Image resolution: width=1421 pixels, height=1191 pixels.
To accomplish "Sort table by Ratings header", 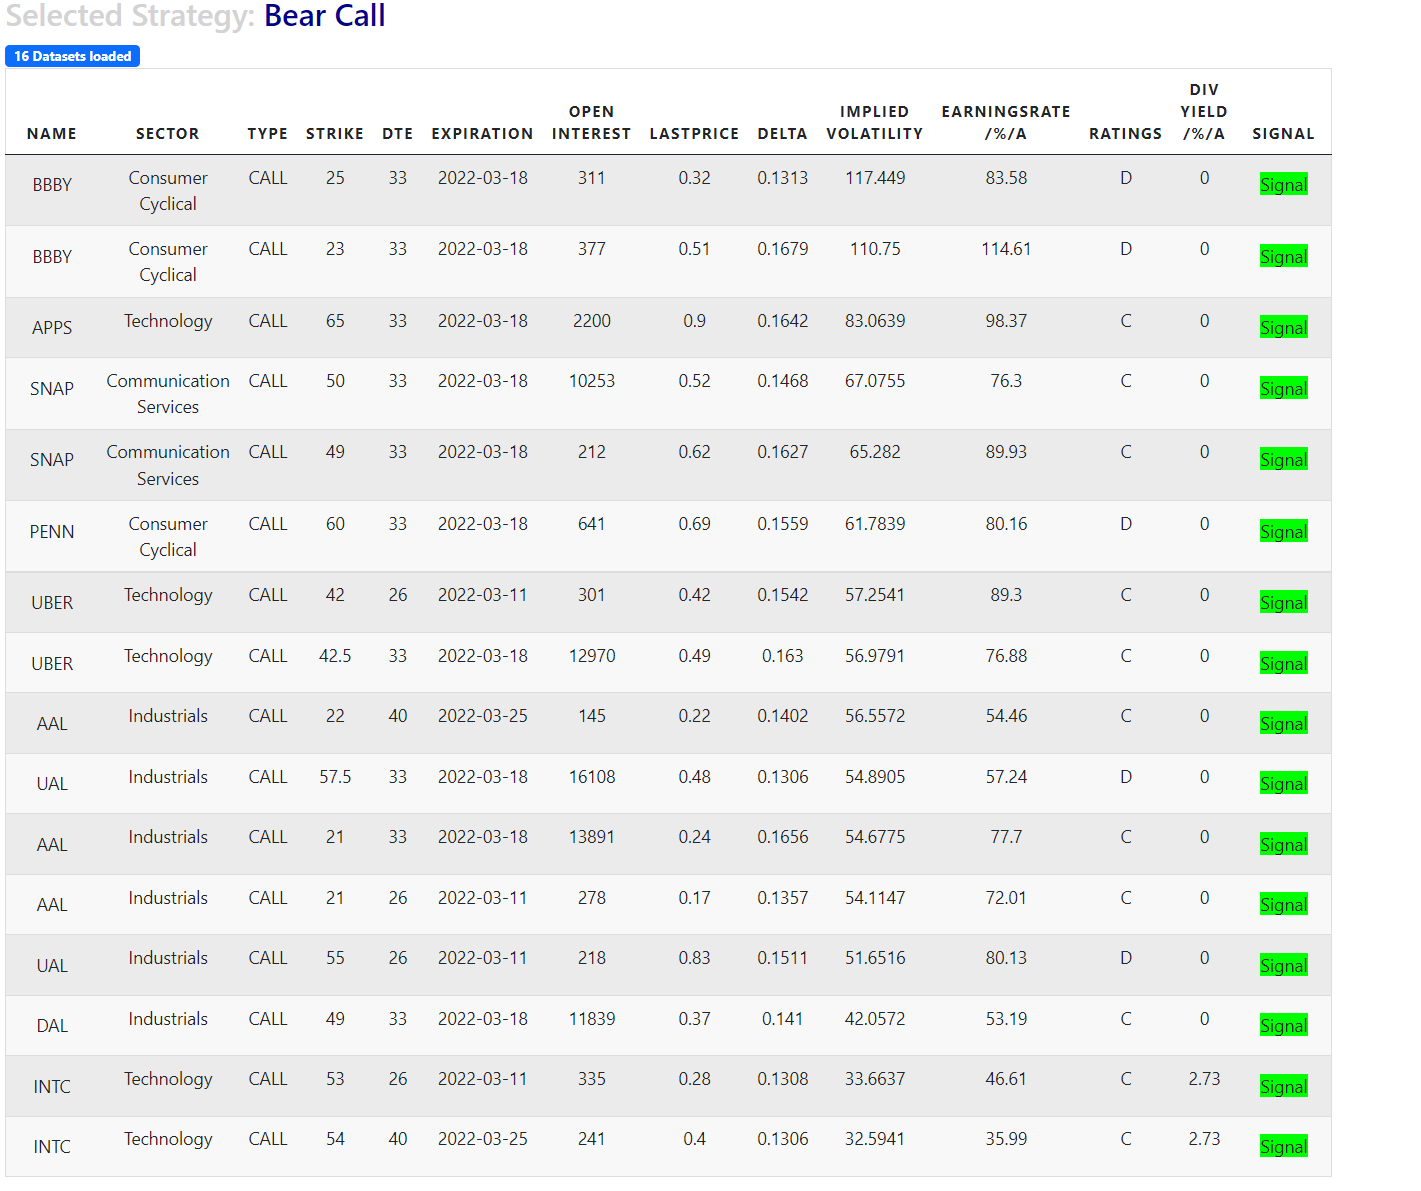I will point(1125,134).
